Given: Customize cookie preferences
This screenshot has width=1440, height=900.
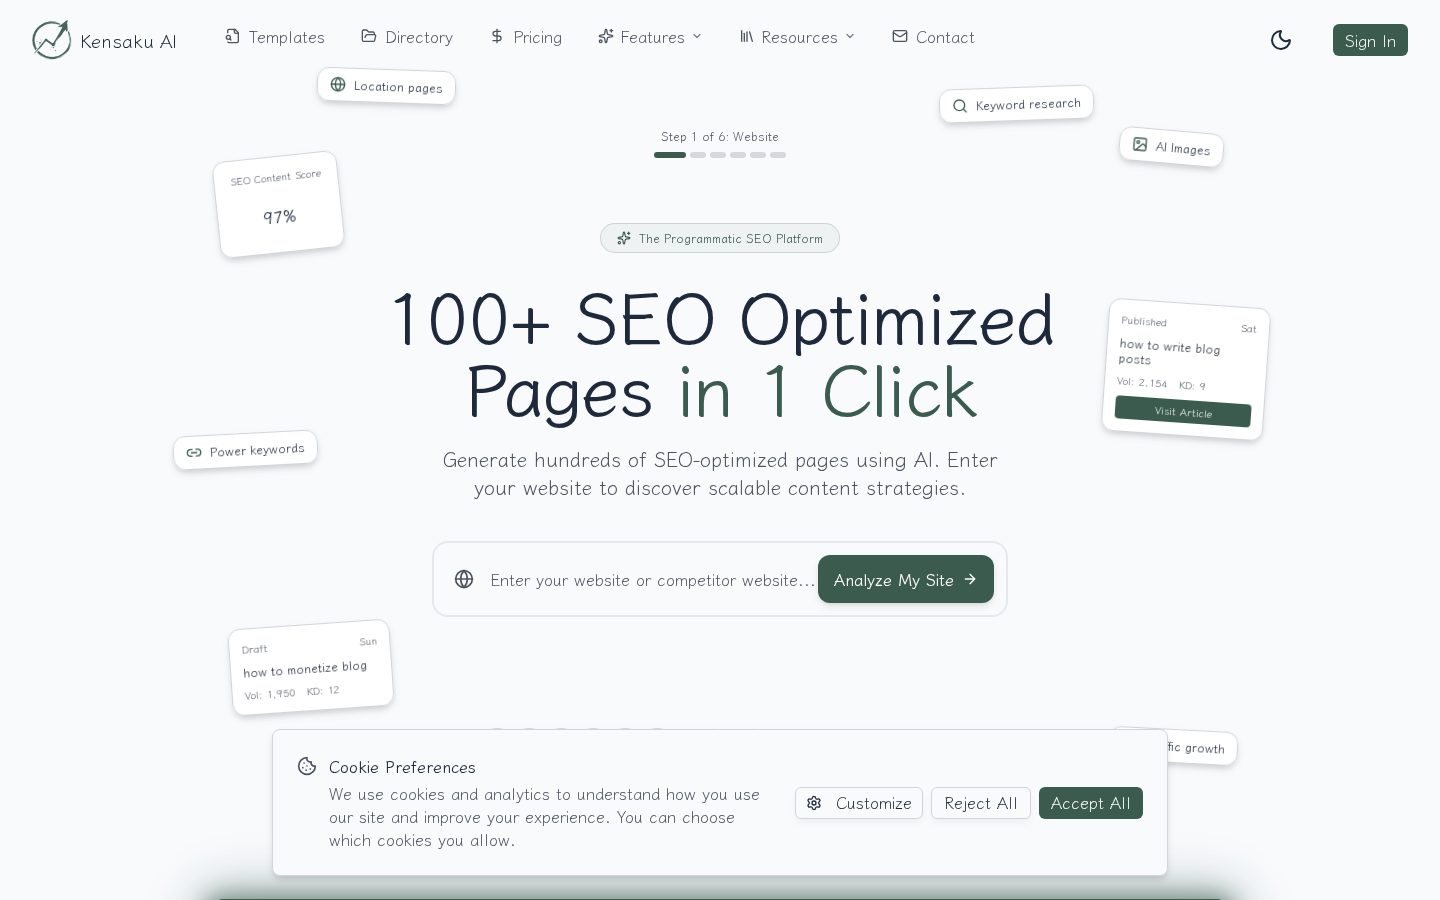Looking at the screenshot, I should tap(859, 803).
